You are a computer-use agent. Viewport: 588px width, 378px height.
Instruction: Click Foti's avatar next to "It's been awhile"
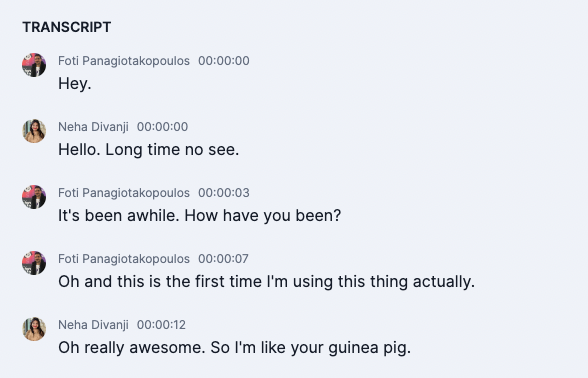coord(34,197)
